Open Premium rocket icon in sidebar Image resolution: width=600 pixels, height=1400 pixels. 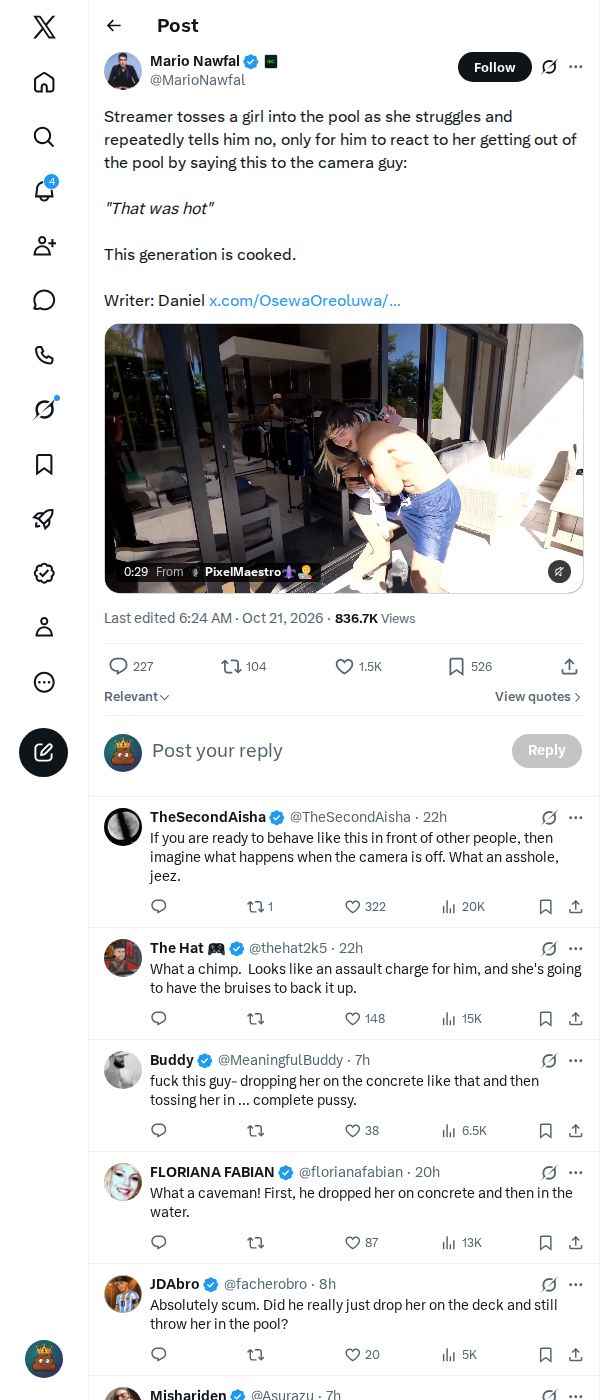pos(44,518)
